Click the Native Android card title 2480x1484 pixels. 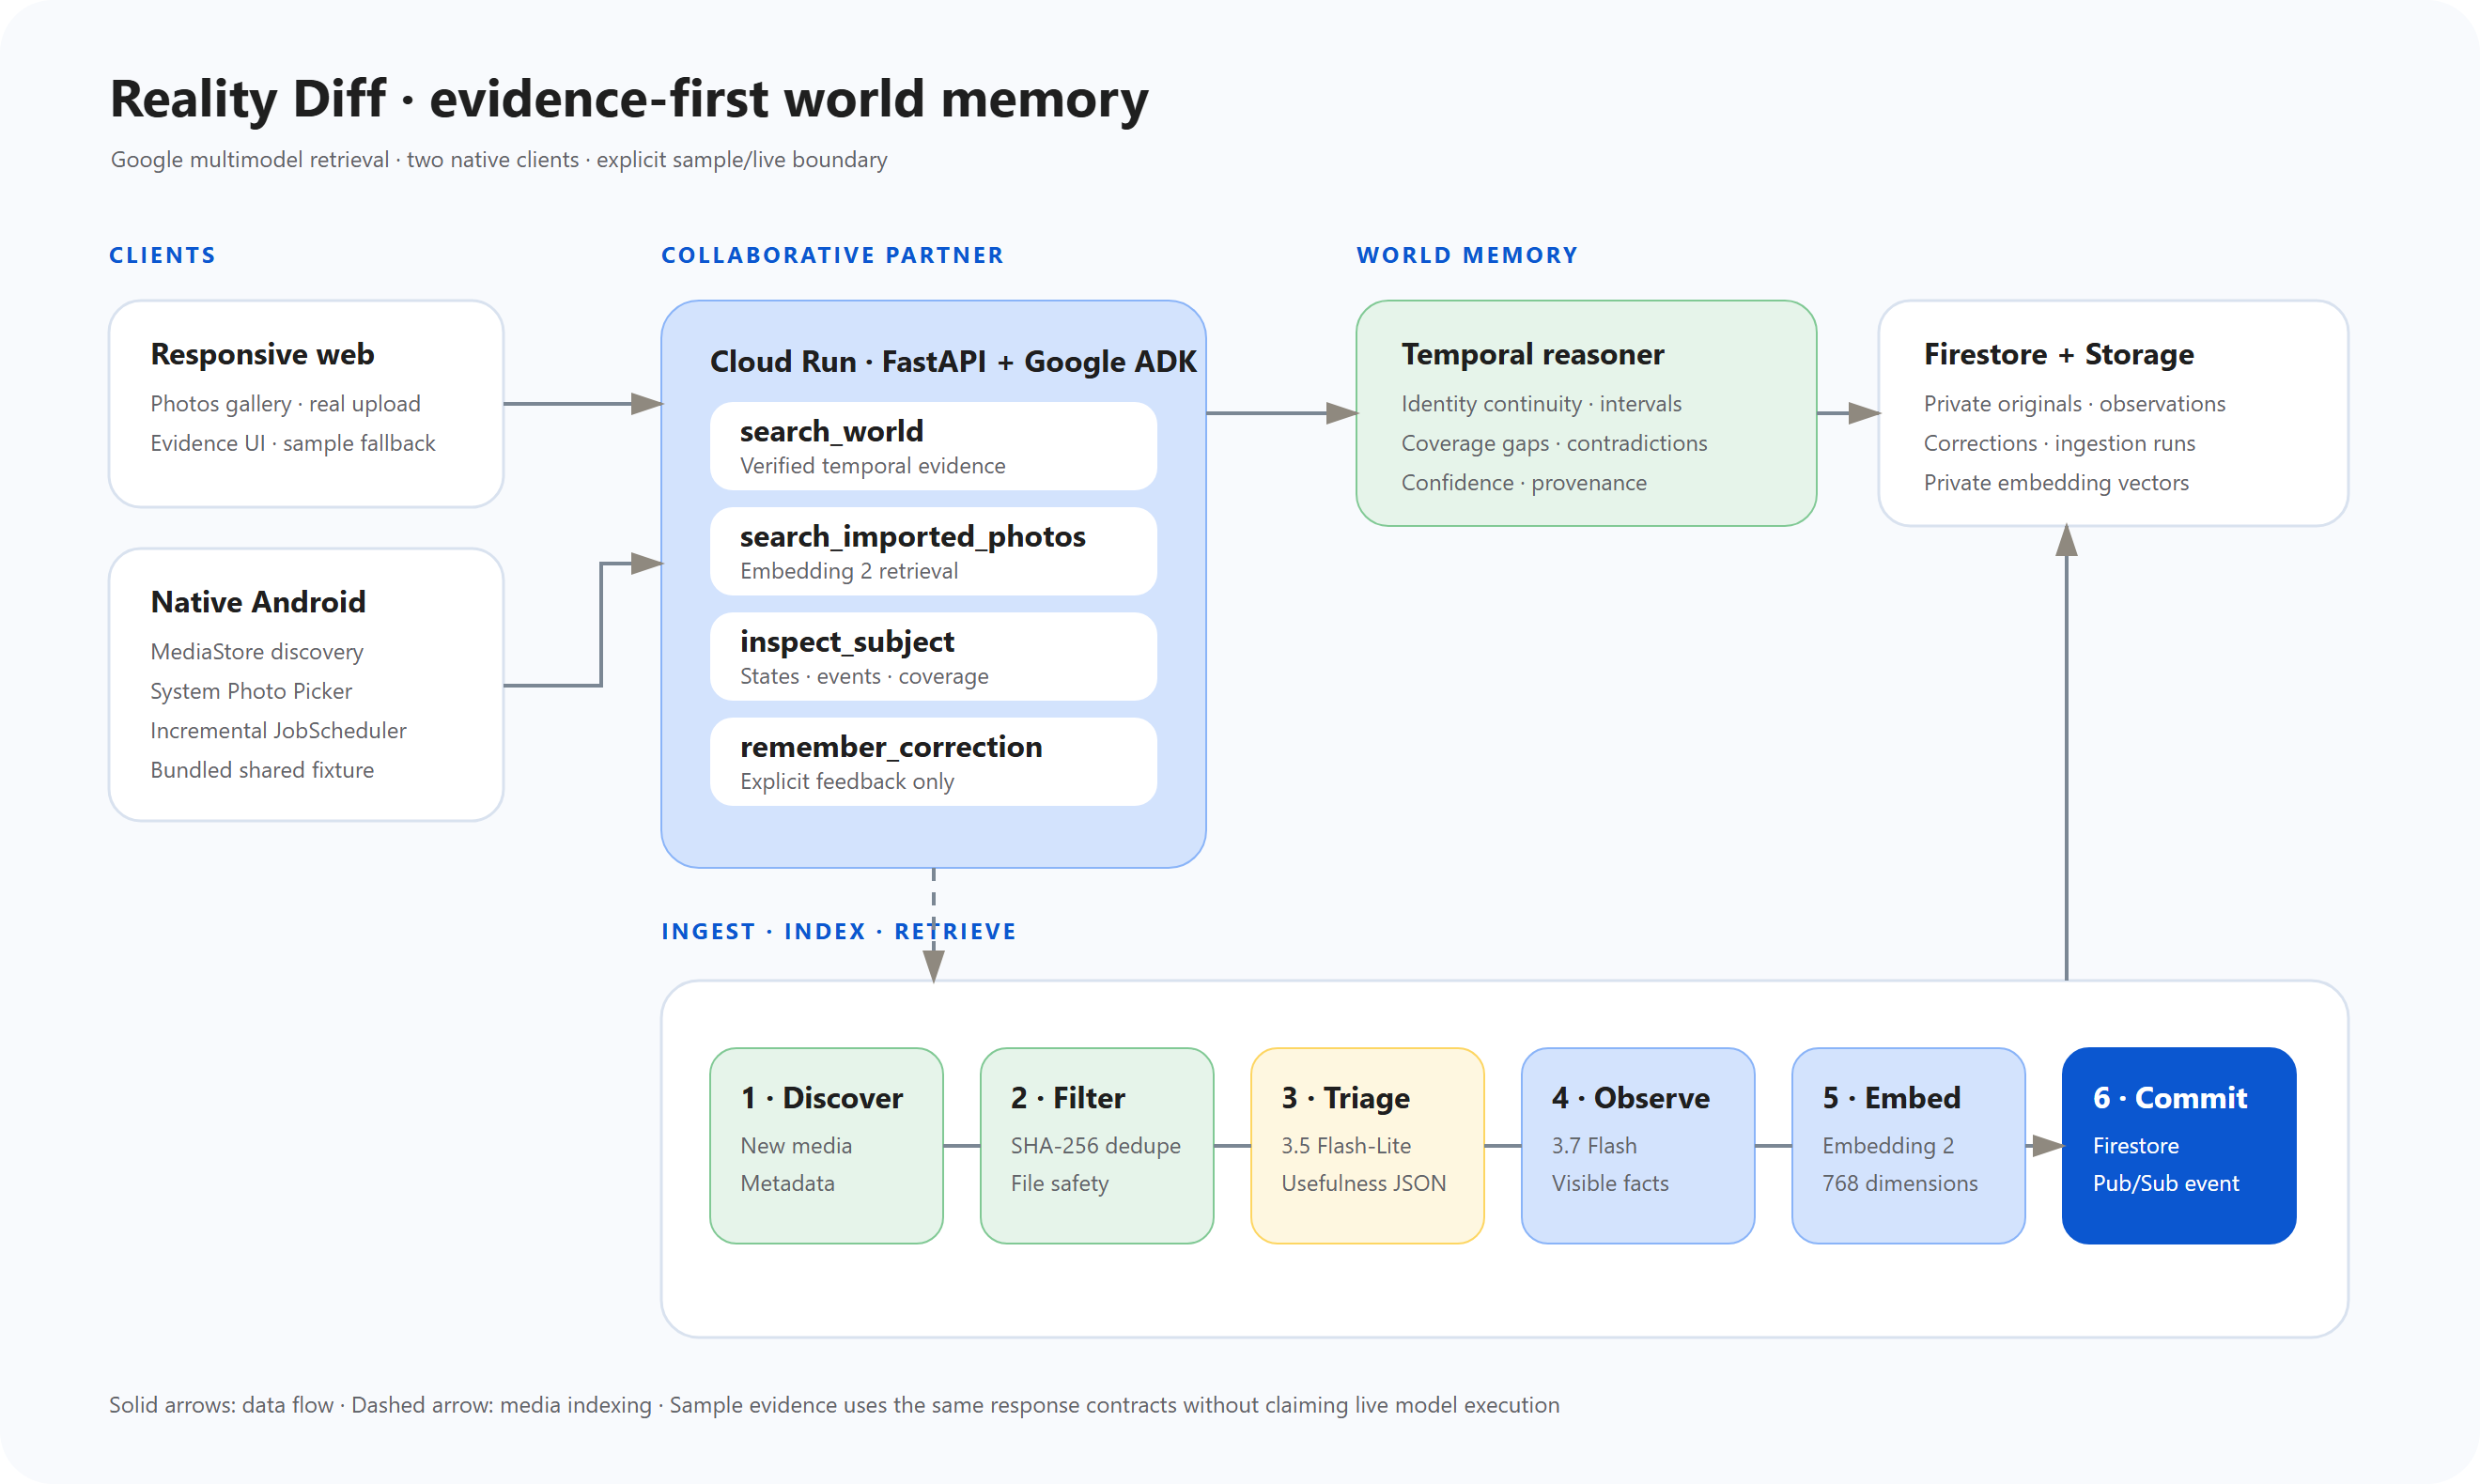click(x=258, y=602)
